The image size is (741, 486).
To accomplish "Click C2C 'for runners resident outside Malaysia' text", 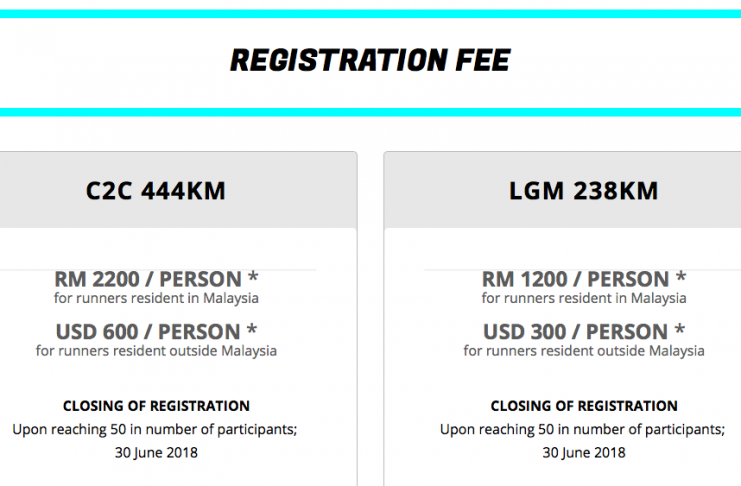I will [156, 351].
